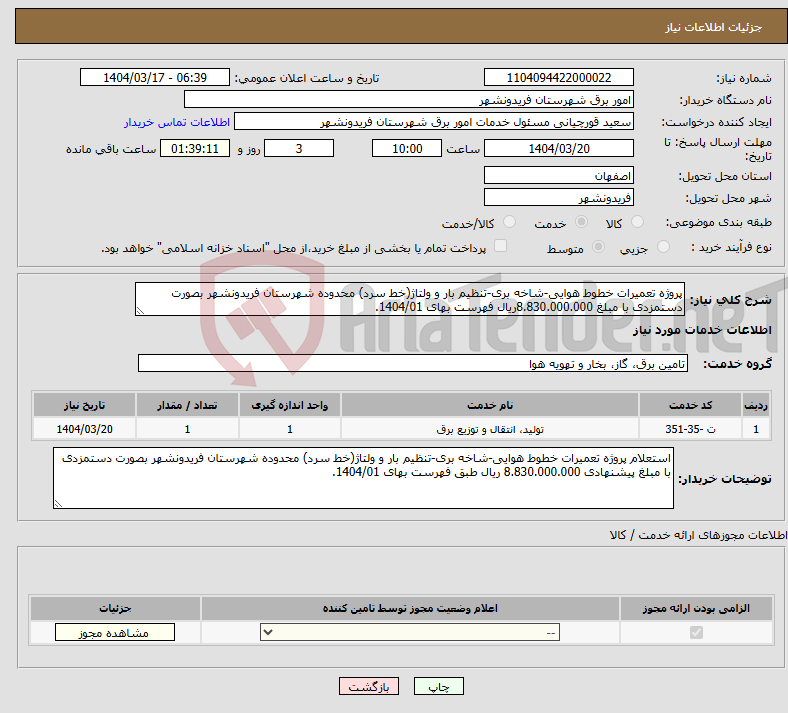Click the اعلام وضعیت مجوز توسط تامین کننده header
Image resolution: width=788 pixels, height=713 pixels.
pyautogui.click(x=410, y=608)
